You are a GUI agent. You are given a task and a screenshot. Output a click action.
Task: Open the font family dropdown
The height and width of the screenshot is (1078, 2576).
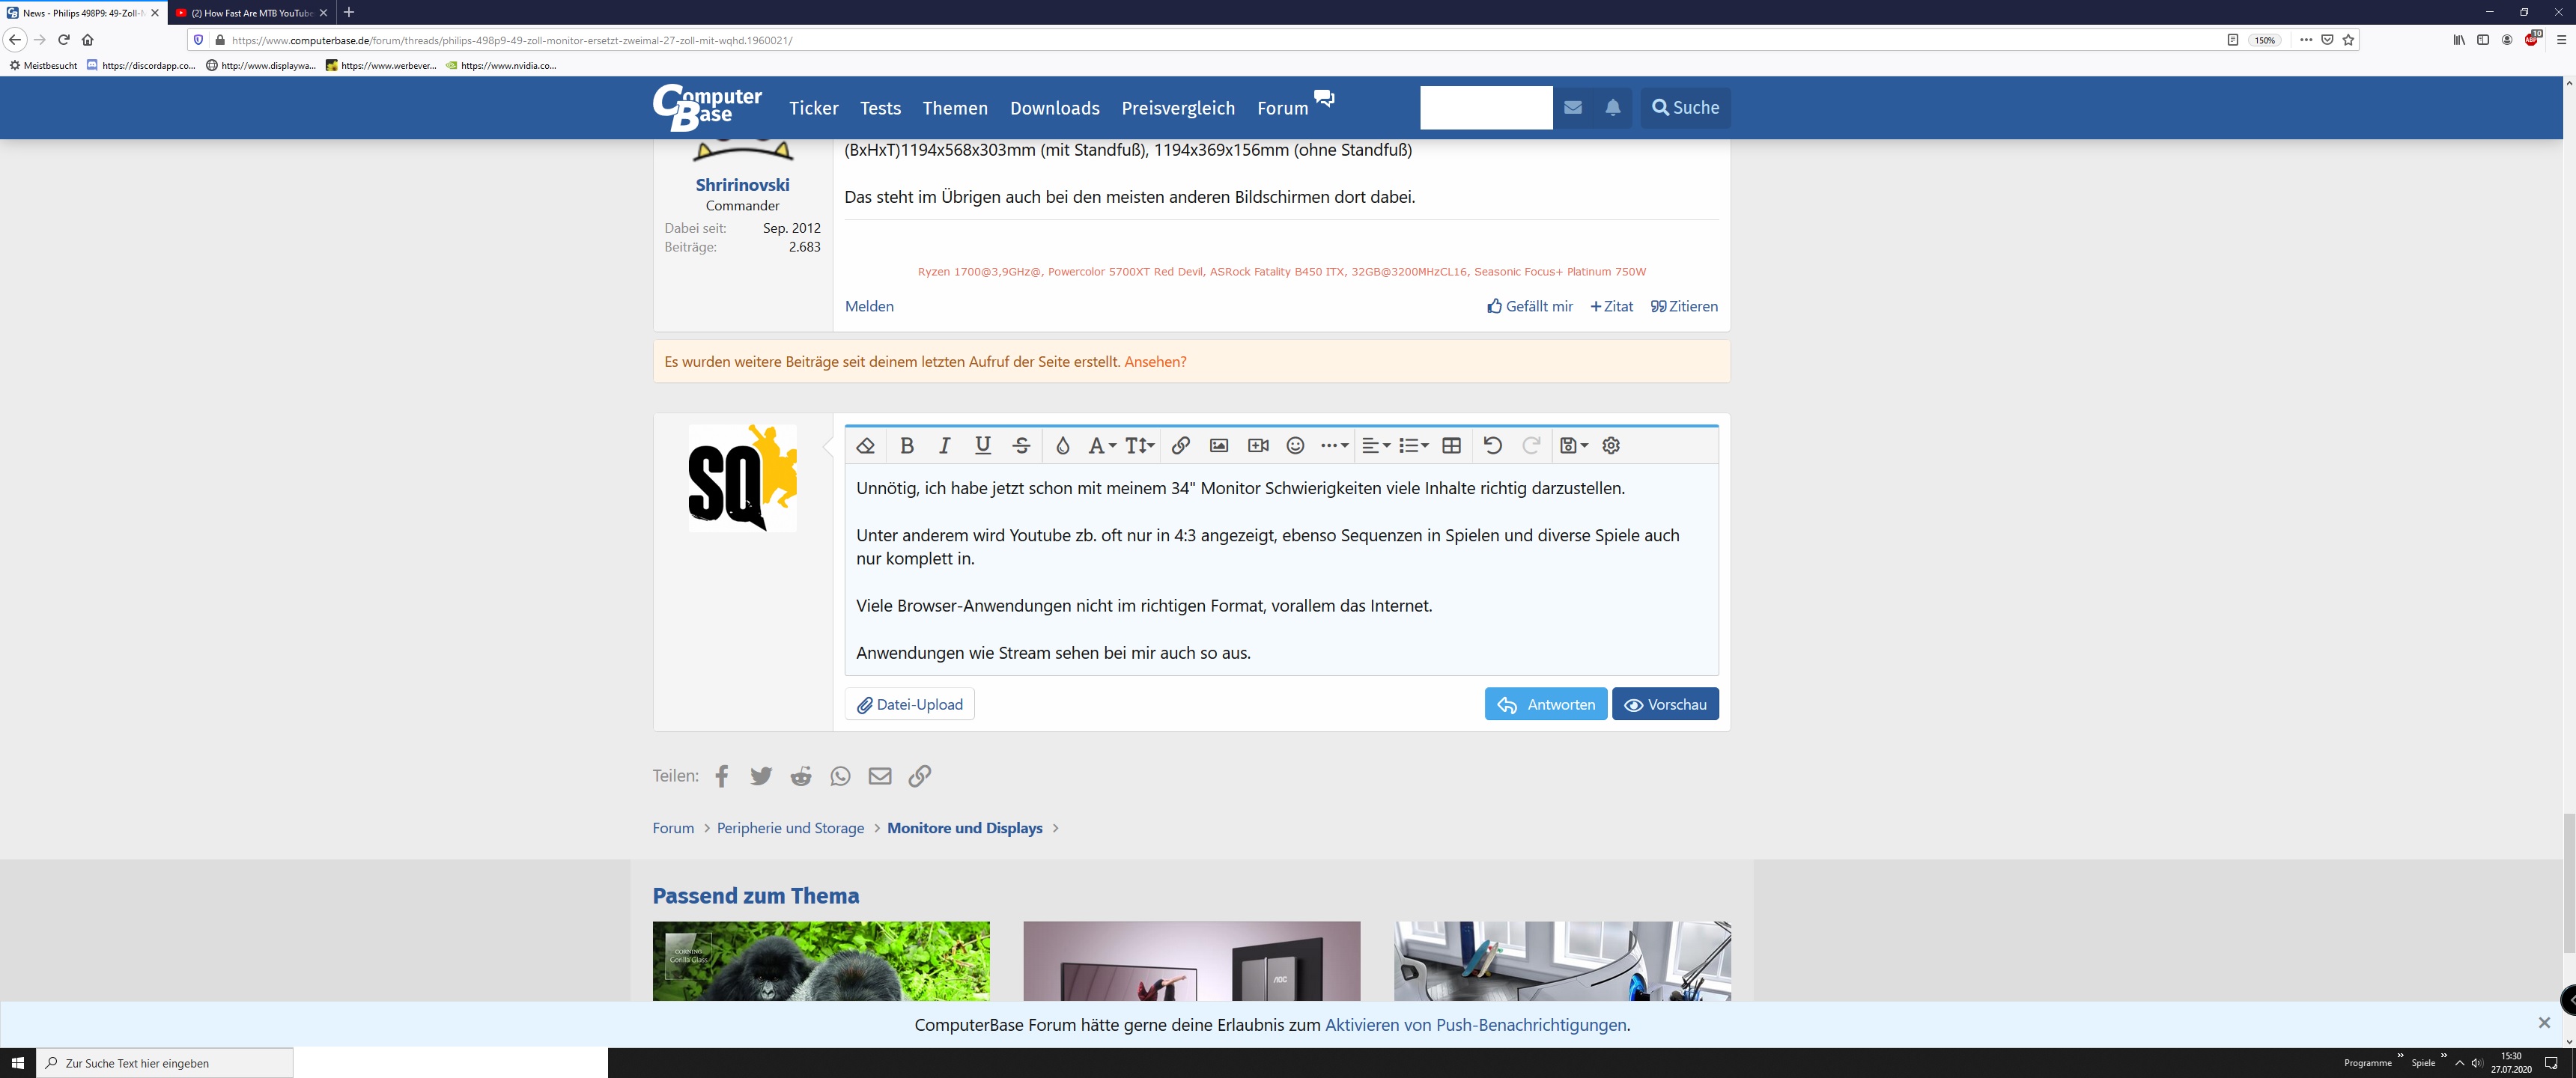(1101, 446)
